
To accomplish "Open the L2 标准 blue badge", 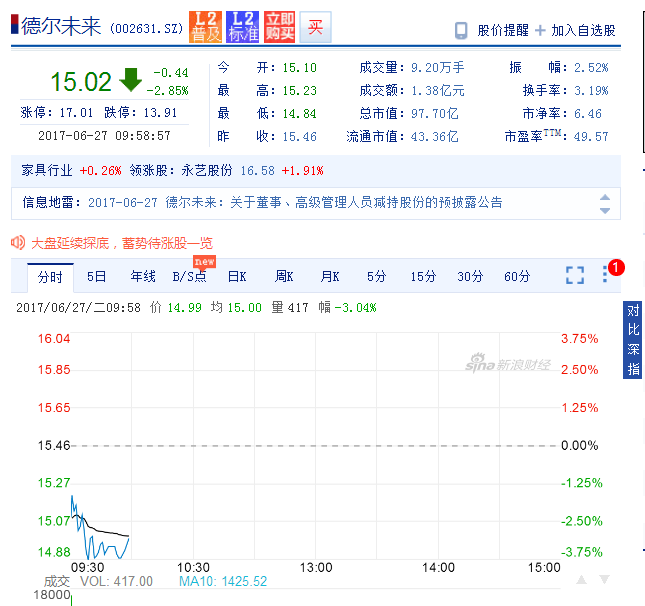I will click(x=242, y=27).
